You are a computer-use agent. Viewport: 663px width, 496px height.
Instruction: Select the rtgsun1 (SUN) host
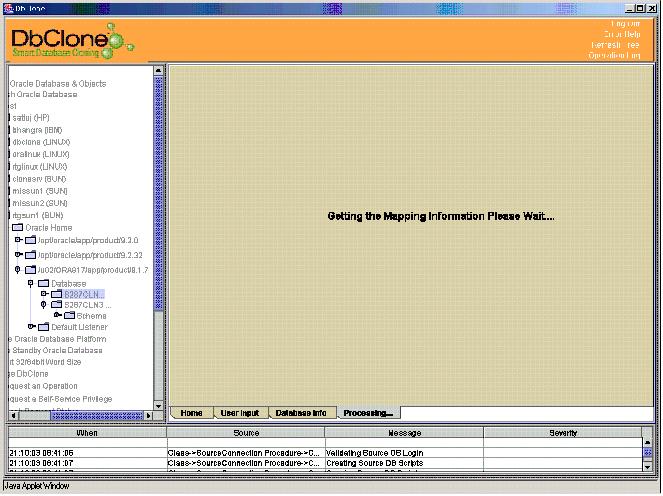38,215
